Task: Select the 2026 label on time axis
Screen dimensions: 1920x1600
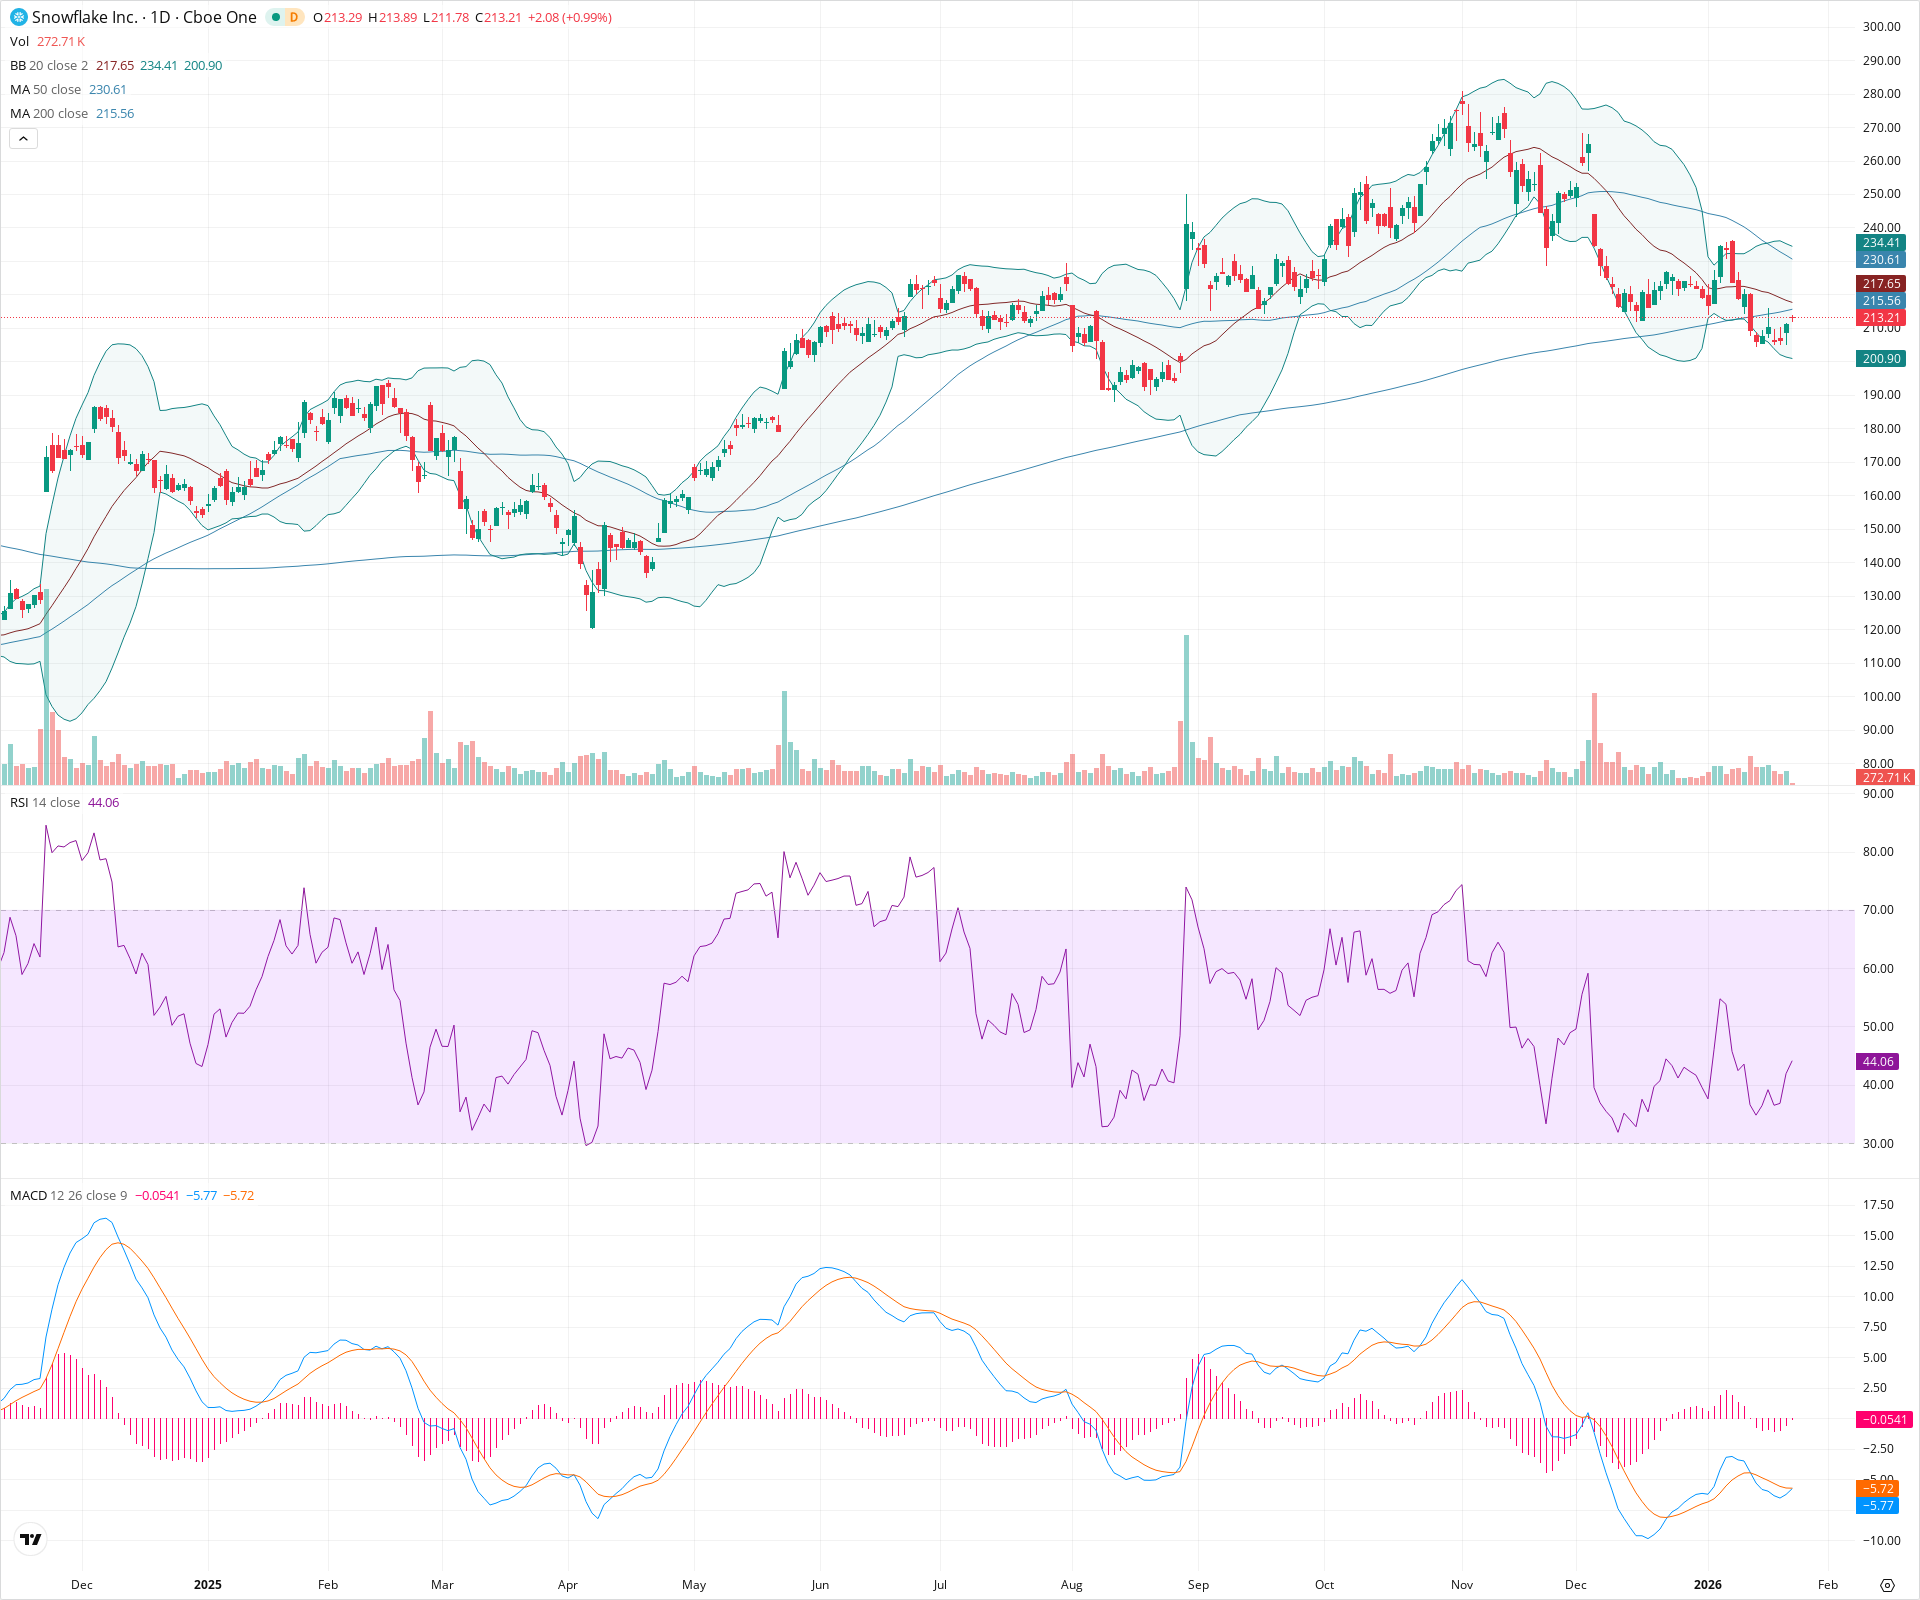Action: point(1709,1585)
